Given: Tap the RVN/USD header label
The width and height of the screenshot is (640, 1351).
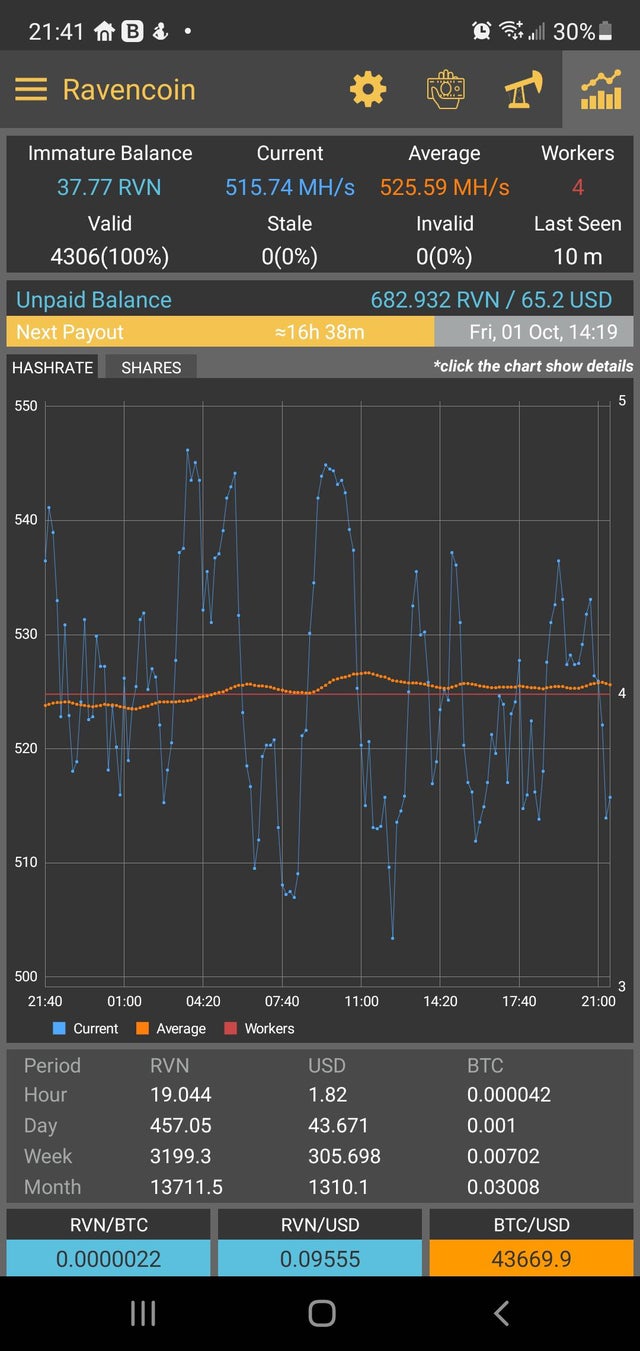Looking at the screenshot, I should [x=320, y=1224].
